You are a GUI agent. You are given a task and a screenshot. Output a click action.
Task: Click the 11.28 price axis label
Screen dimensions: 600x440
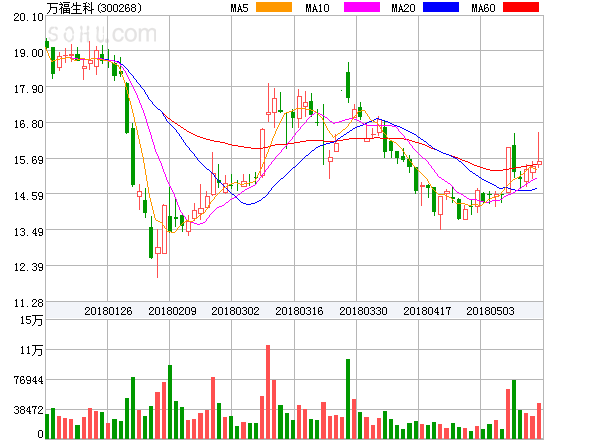[29, 303]
